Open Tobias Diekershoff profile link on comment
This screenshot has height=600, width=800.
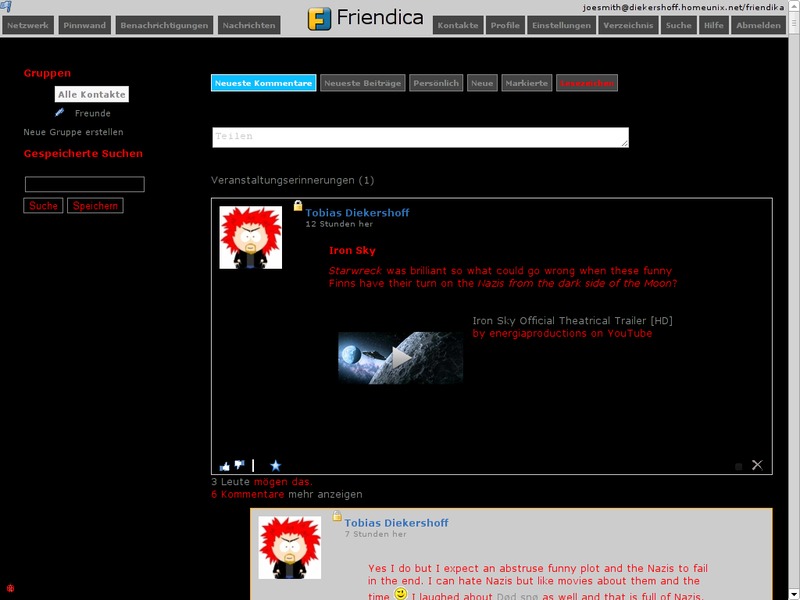(396, 523)
